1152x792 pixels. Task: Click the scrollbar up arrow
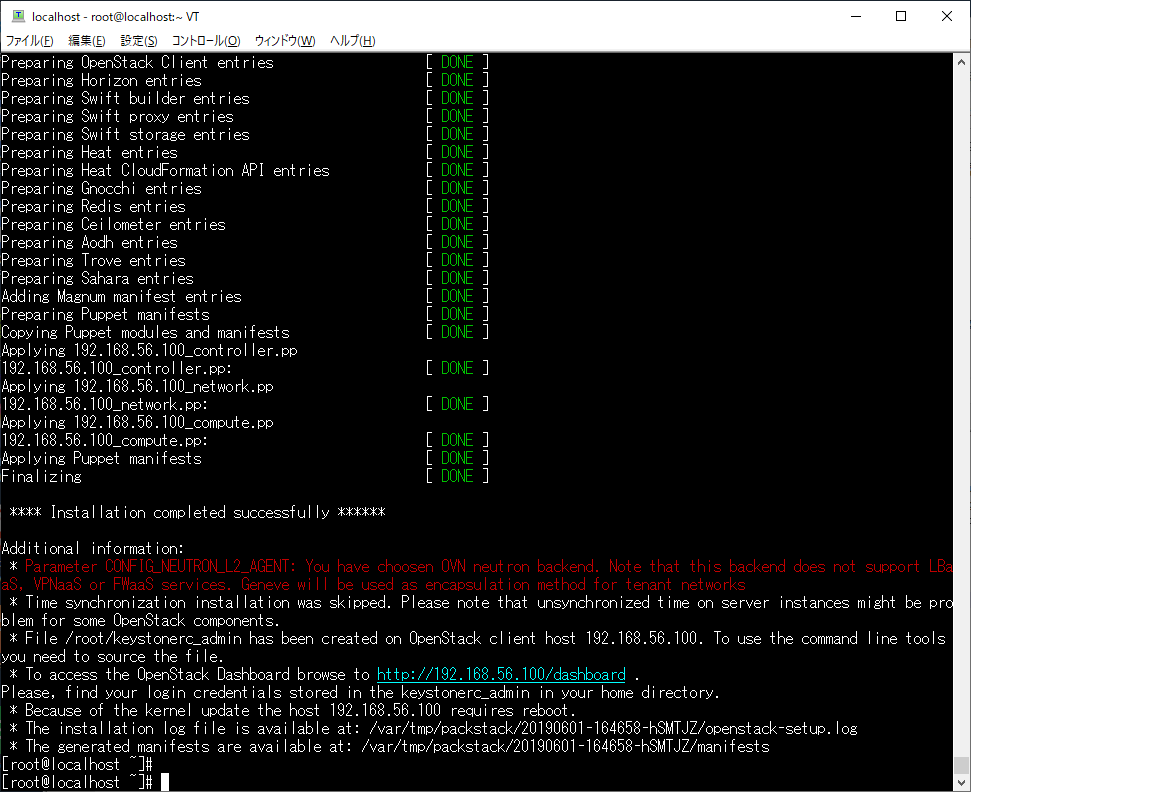coord(961,62)
